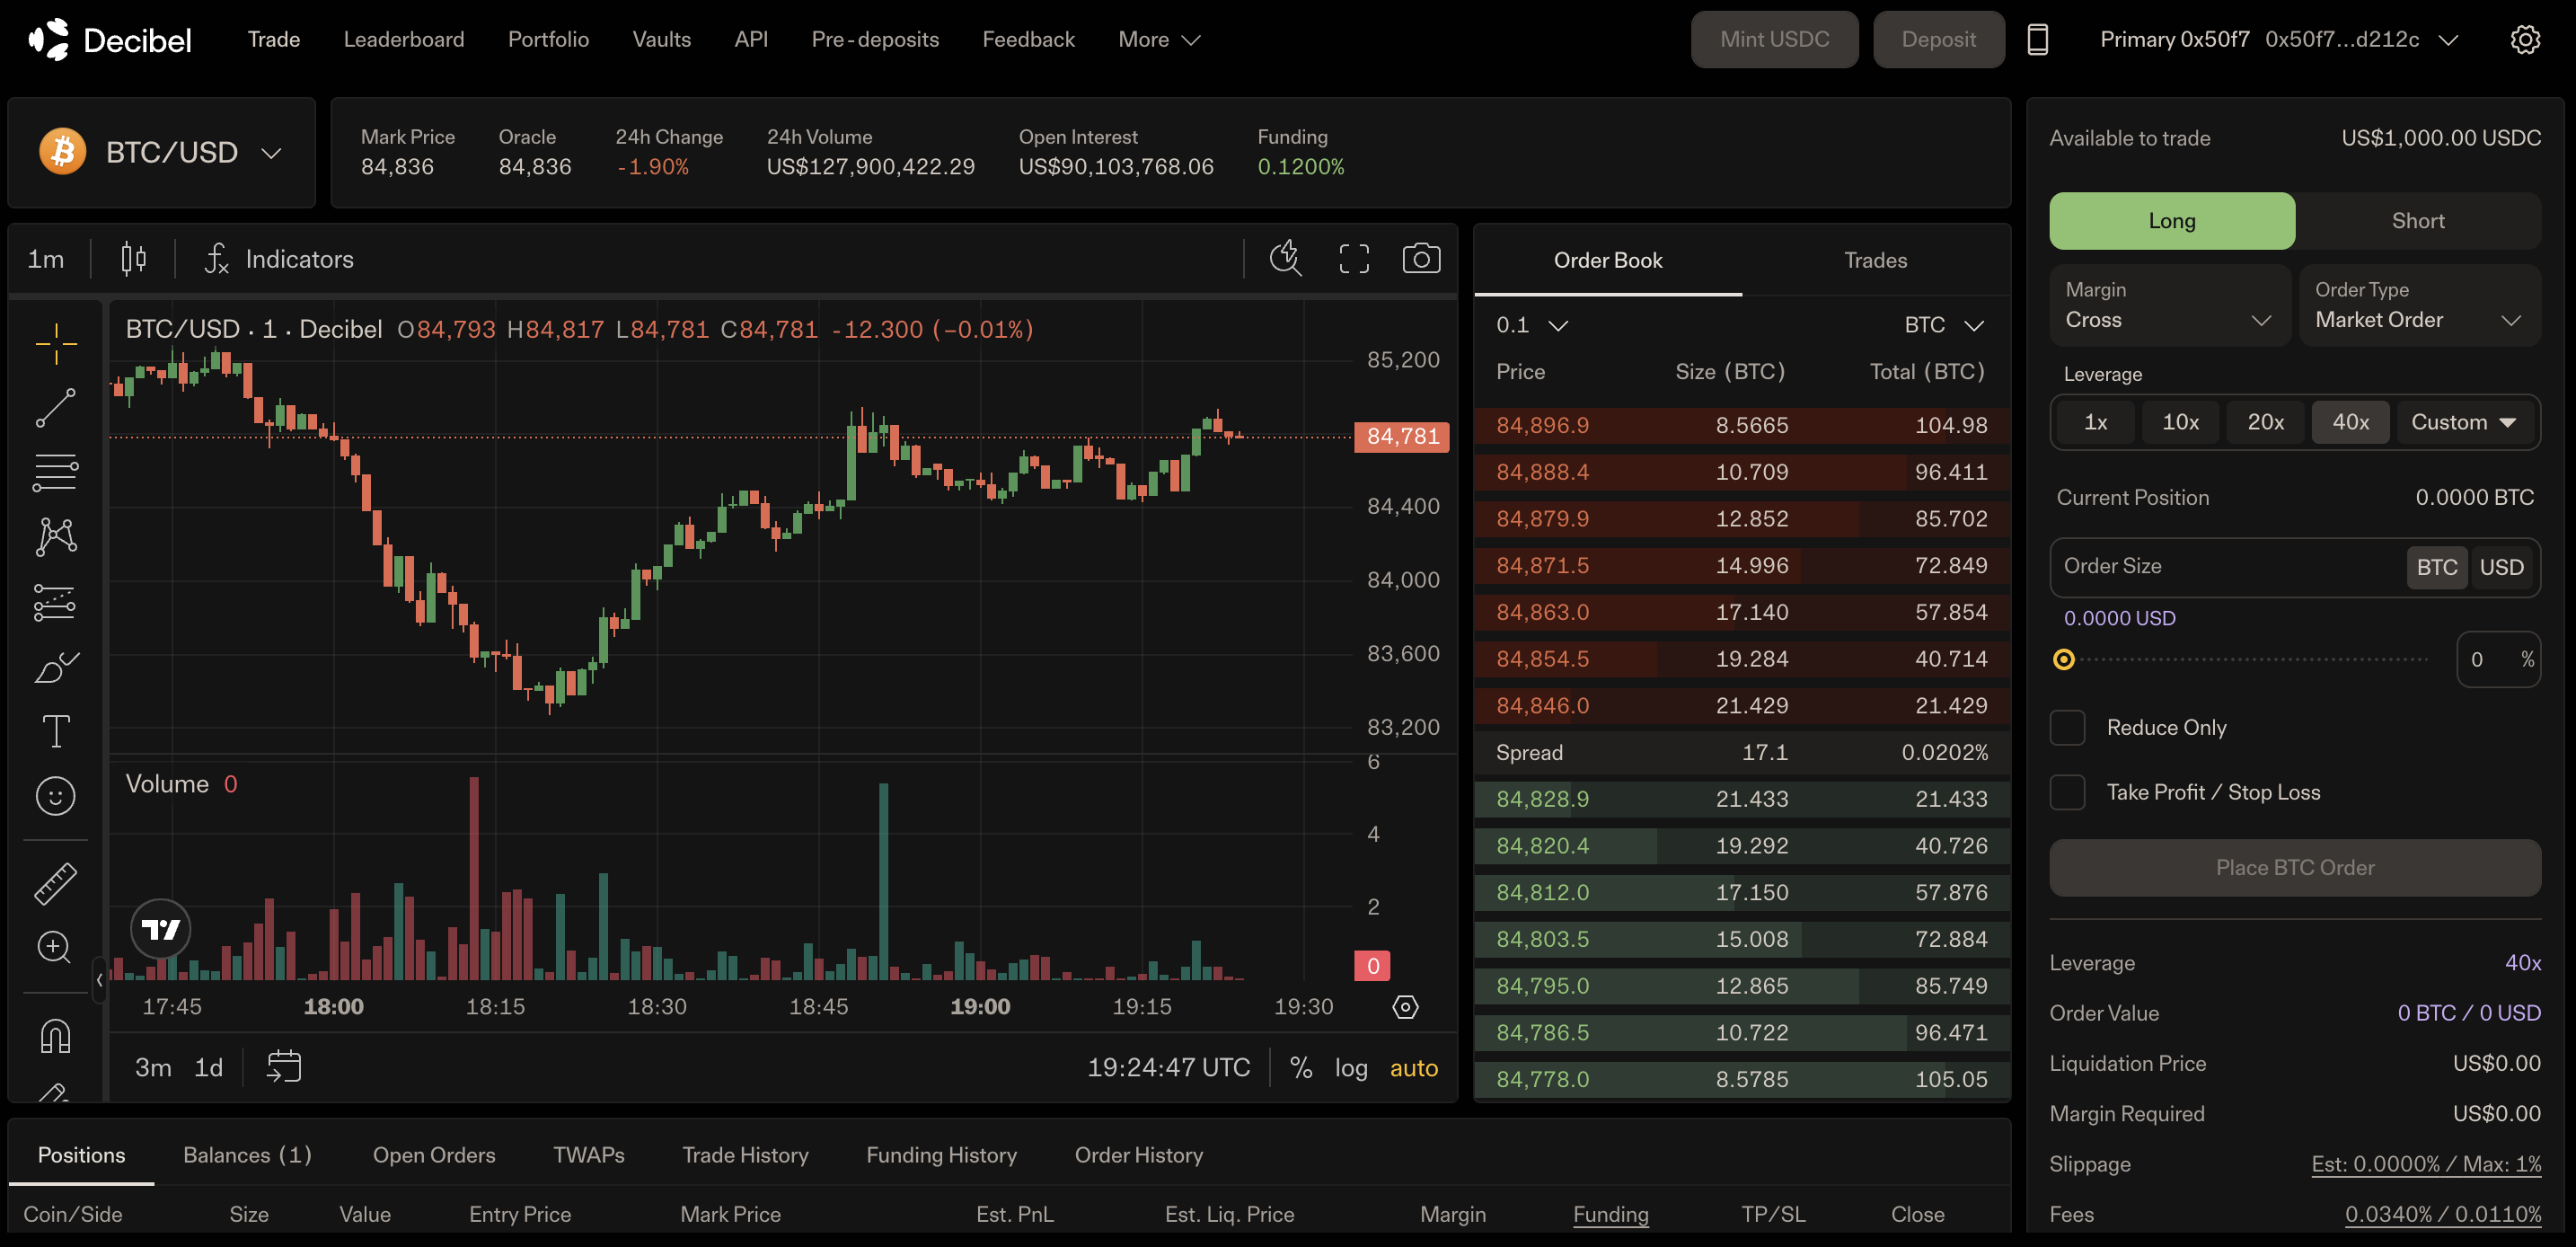Enable the Reduce Only checkbox
Viewport: 2576px width, 1247px height.
[2067, 728]
